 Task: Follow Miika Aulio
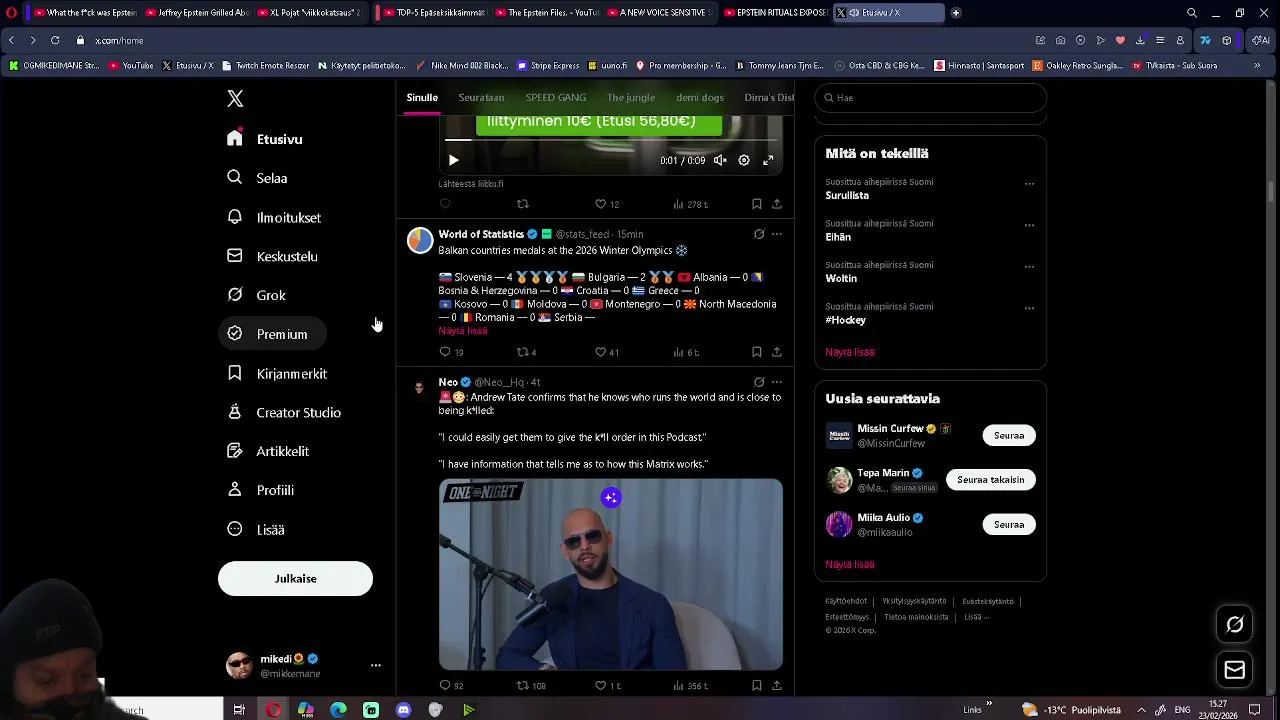click(1009, 524)
